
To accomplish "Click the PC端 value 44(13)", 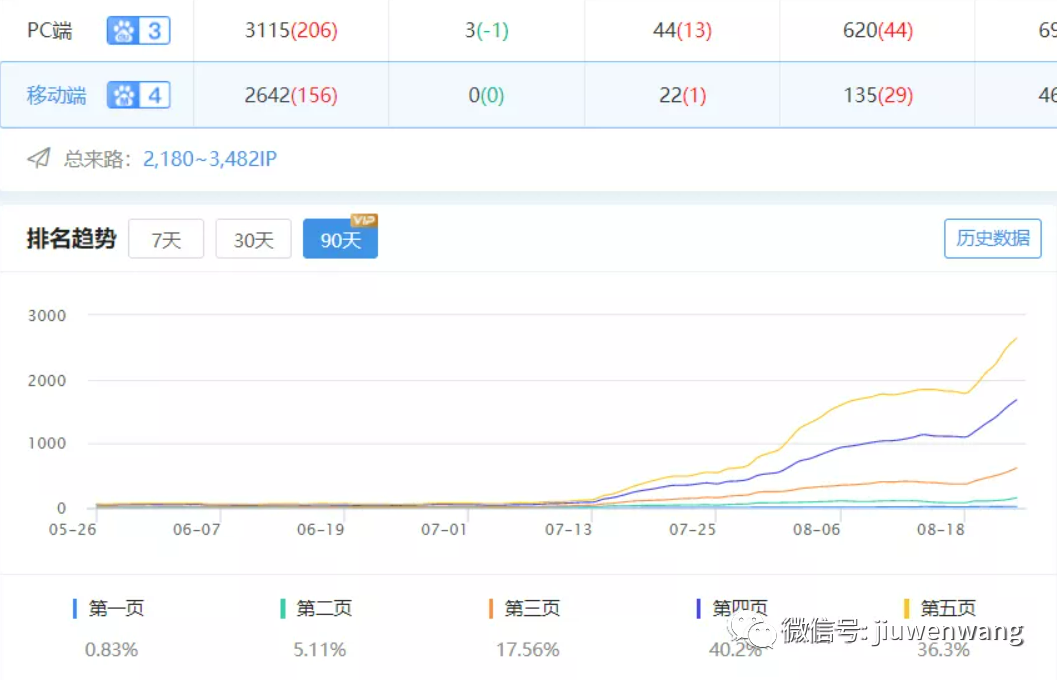I will 682,30.
